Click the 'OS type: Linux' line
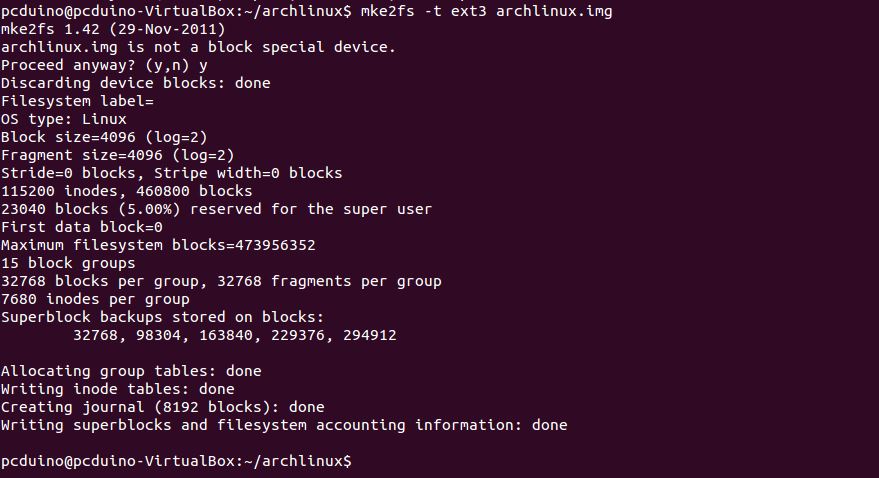Screen dimensions: 879x478 64,119
